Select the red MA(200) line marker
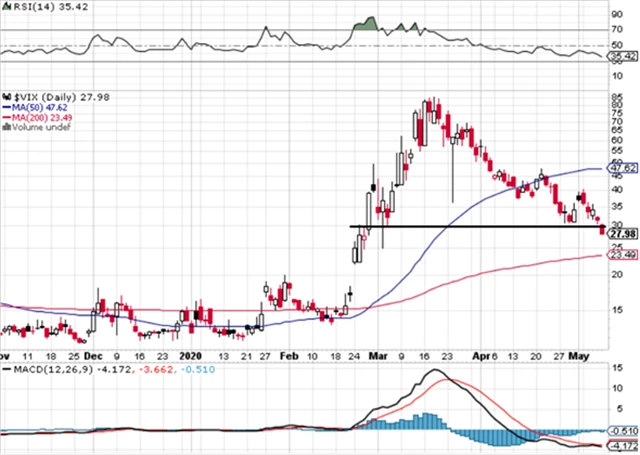This screenshot has height=455, width=640. pos(5,116)
